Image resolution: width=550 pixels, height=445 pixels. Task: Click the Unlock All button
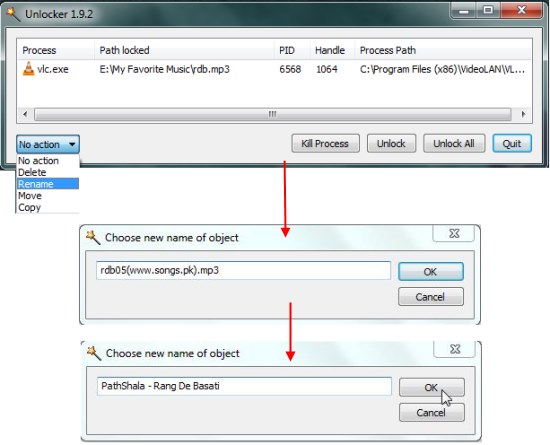[x=454, y=143]
